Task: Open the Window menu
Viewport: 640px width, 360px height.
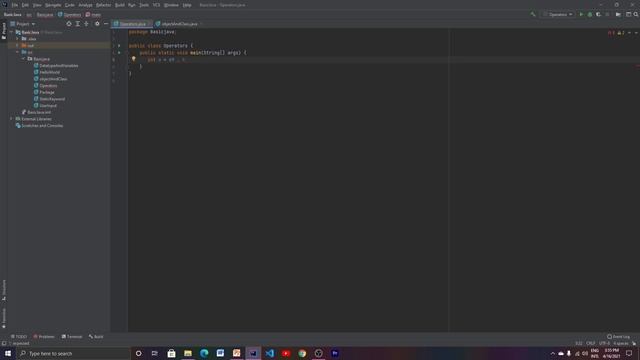Action: 171,5
